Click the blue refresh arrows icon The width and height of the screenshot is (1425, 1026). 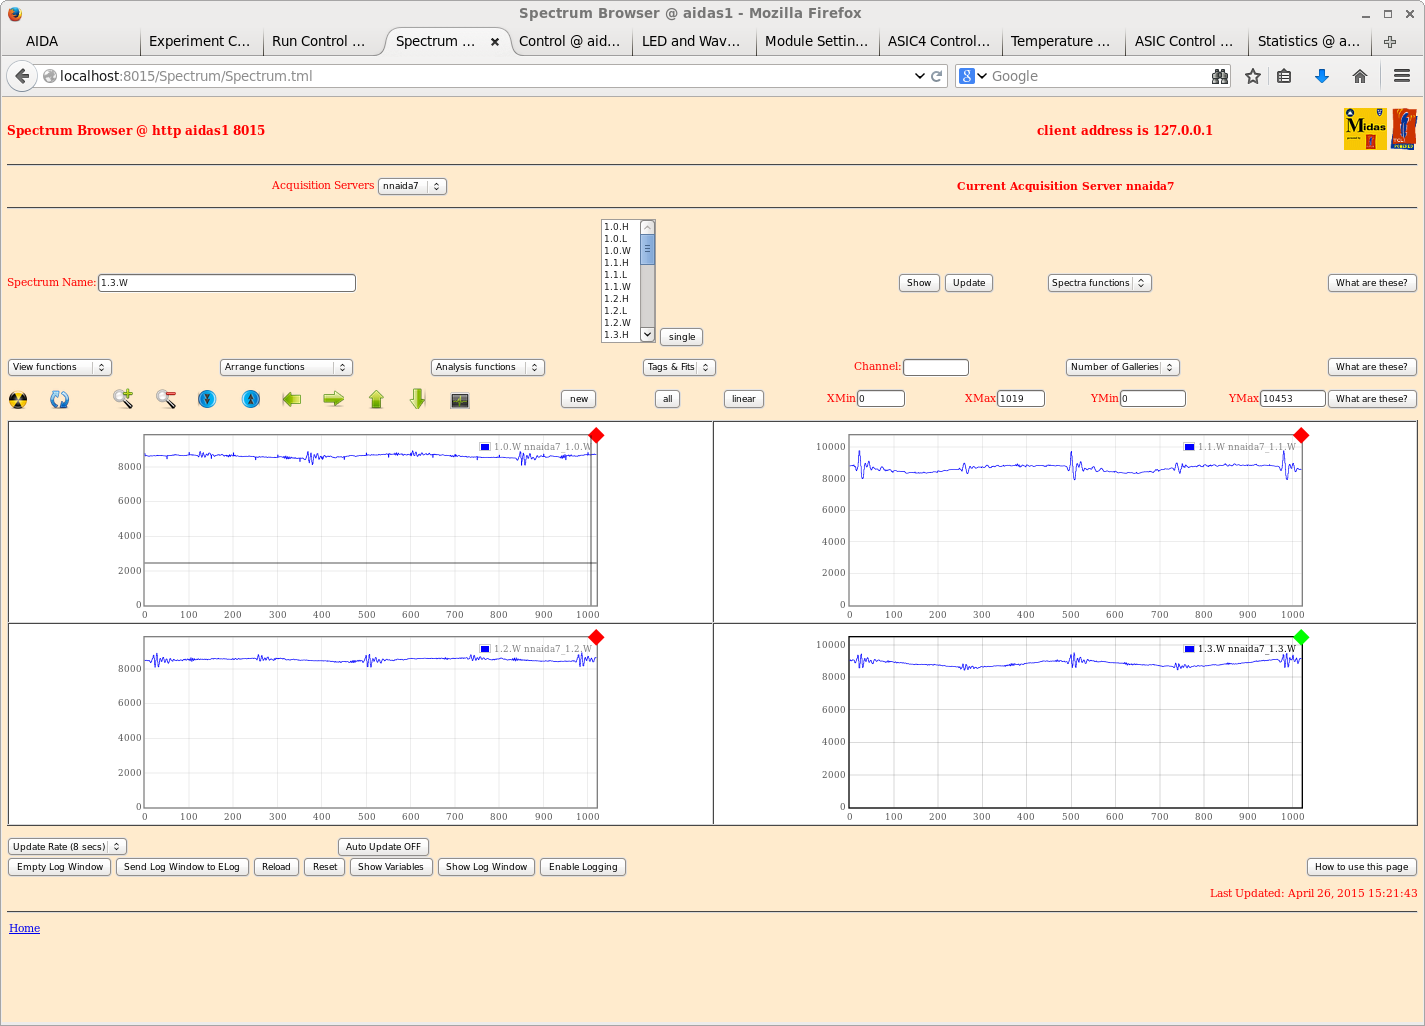point(60,400)
